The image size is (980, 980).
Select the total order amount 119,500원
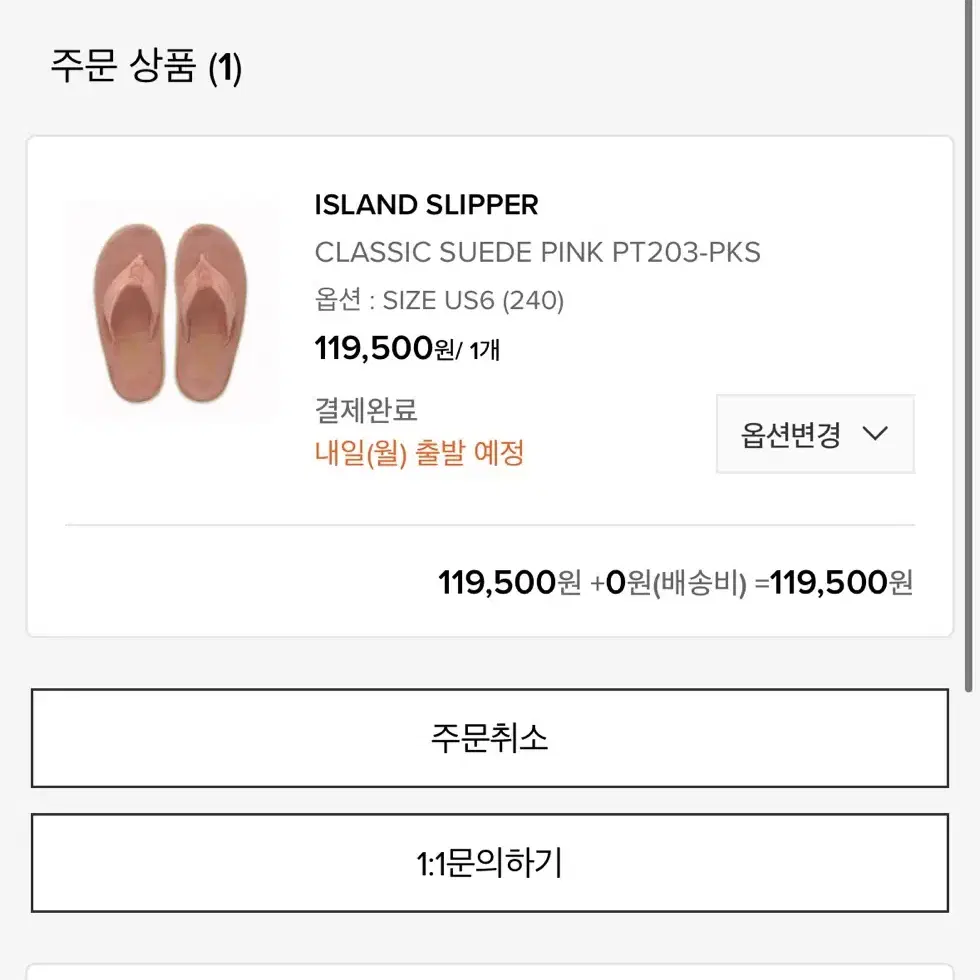pyautogui.click(x=843, y=582)
